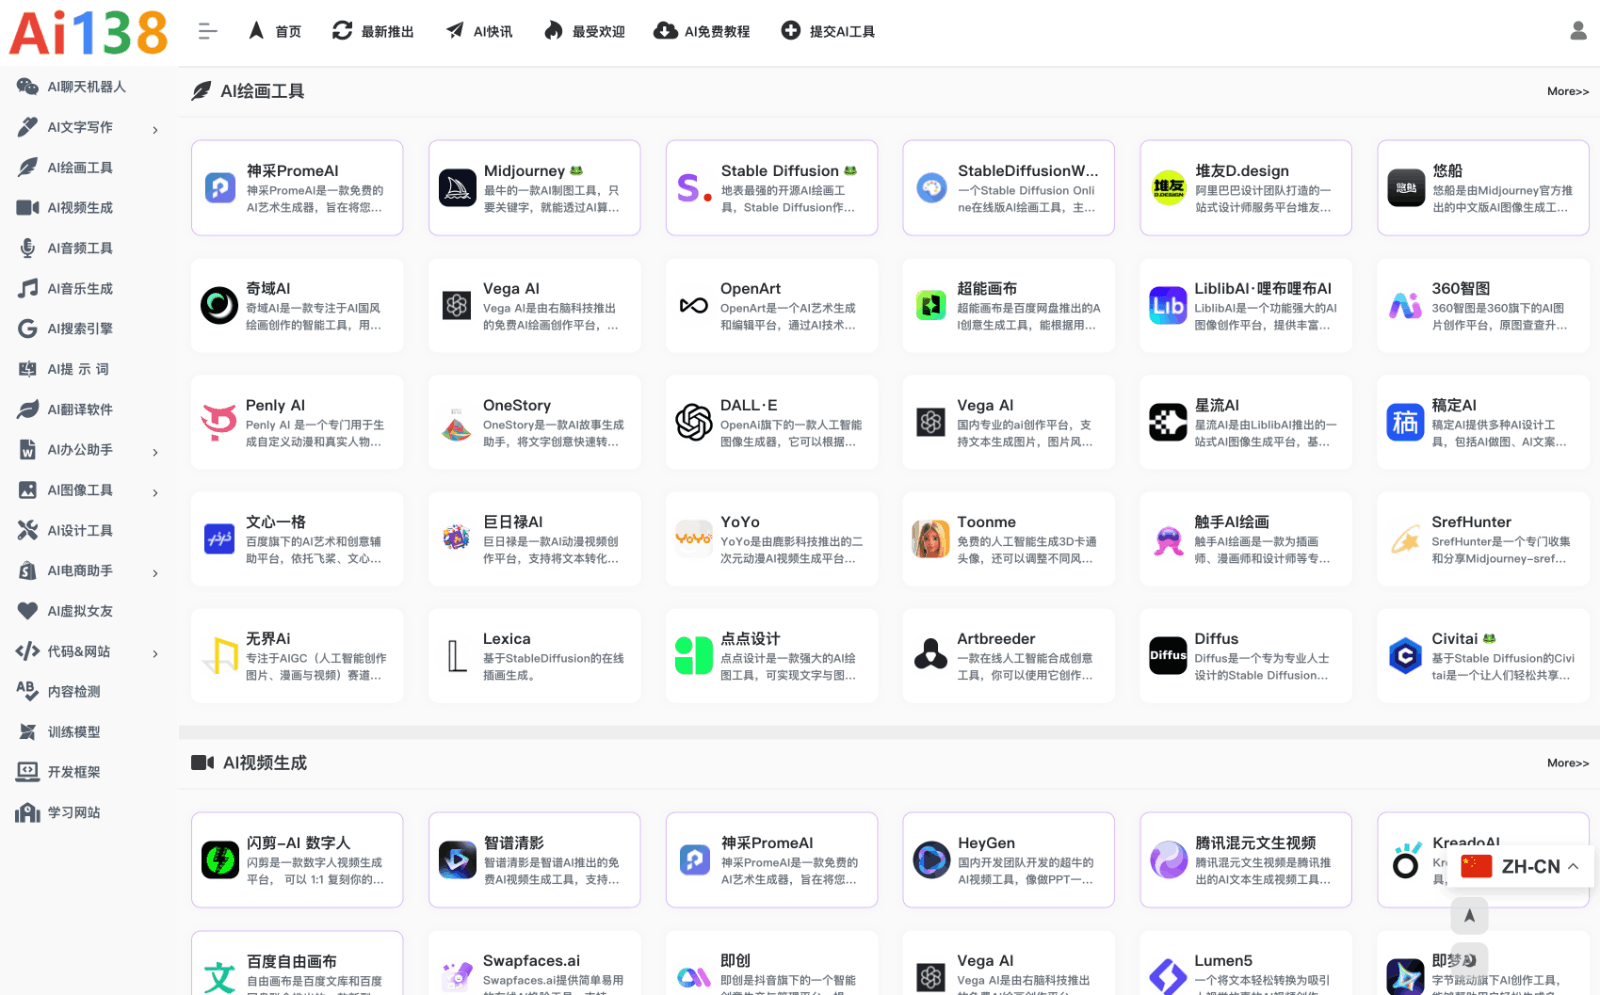Image resolution: width=1600 pixels, height=995 pixels.
Task: Open the Stable Diffusion card icon
Action: 694,188
